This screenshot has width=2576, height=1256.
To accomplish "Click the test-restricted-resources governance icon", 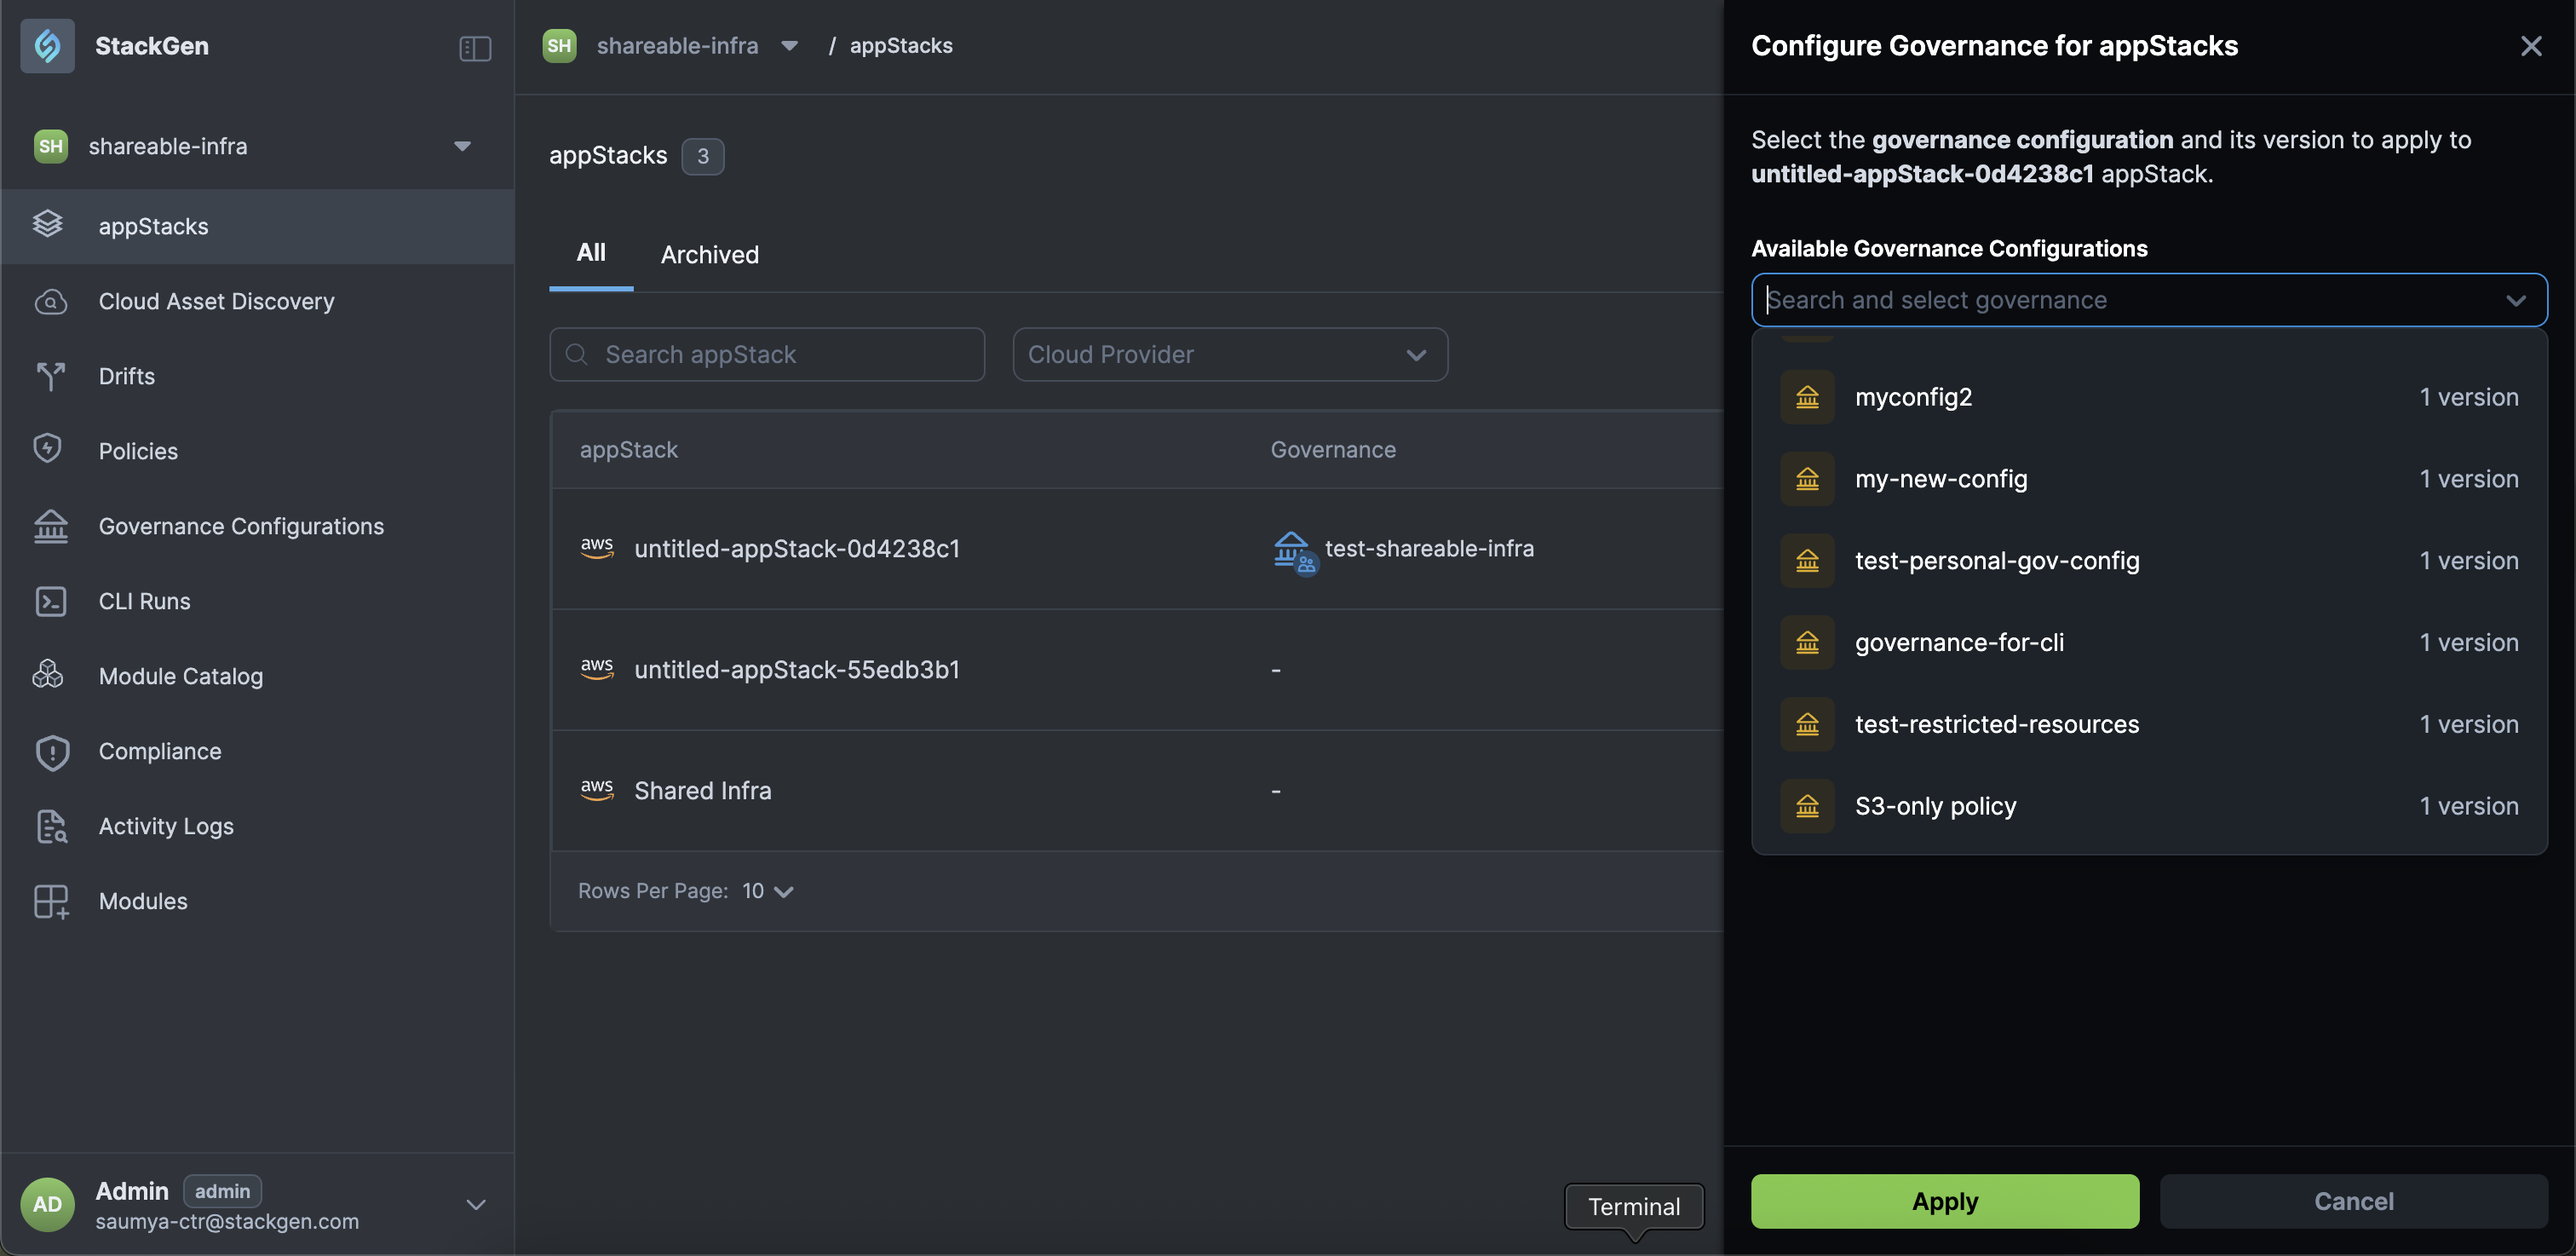I will click(x=1807, y=724).
